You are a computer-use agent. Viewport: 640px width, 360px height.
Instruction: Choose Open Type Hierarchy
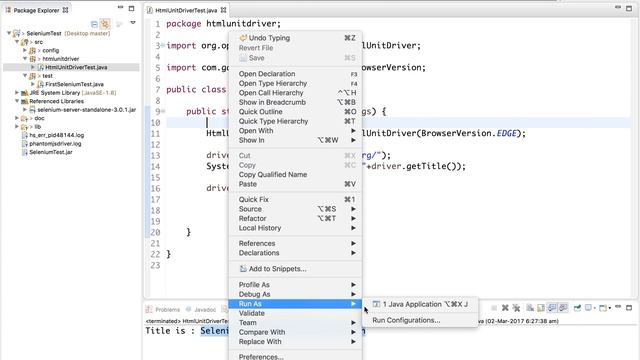[296, 83]
